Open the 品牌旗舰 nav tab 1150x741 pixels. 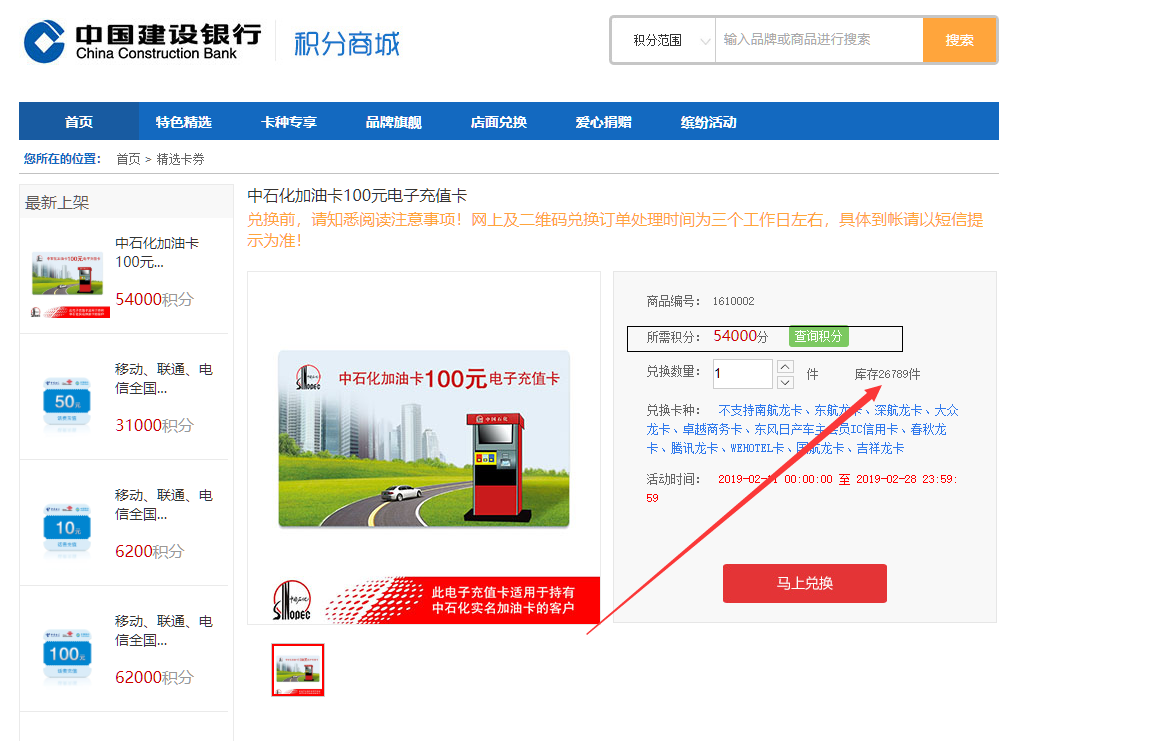(394, 122)
